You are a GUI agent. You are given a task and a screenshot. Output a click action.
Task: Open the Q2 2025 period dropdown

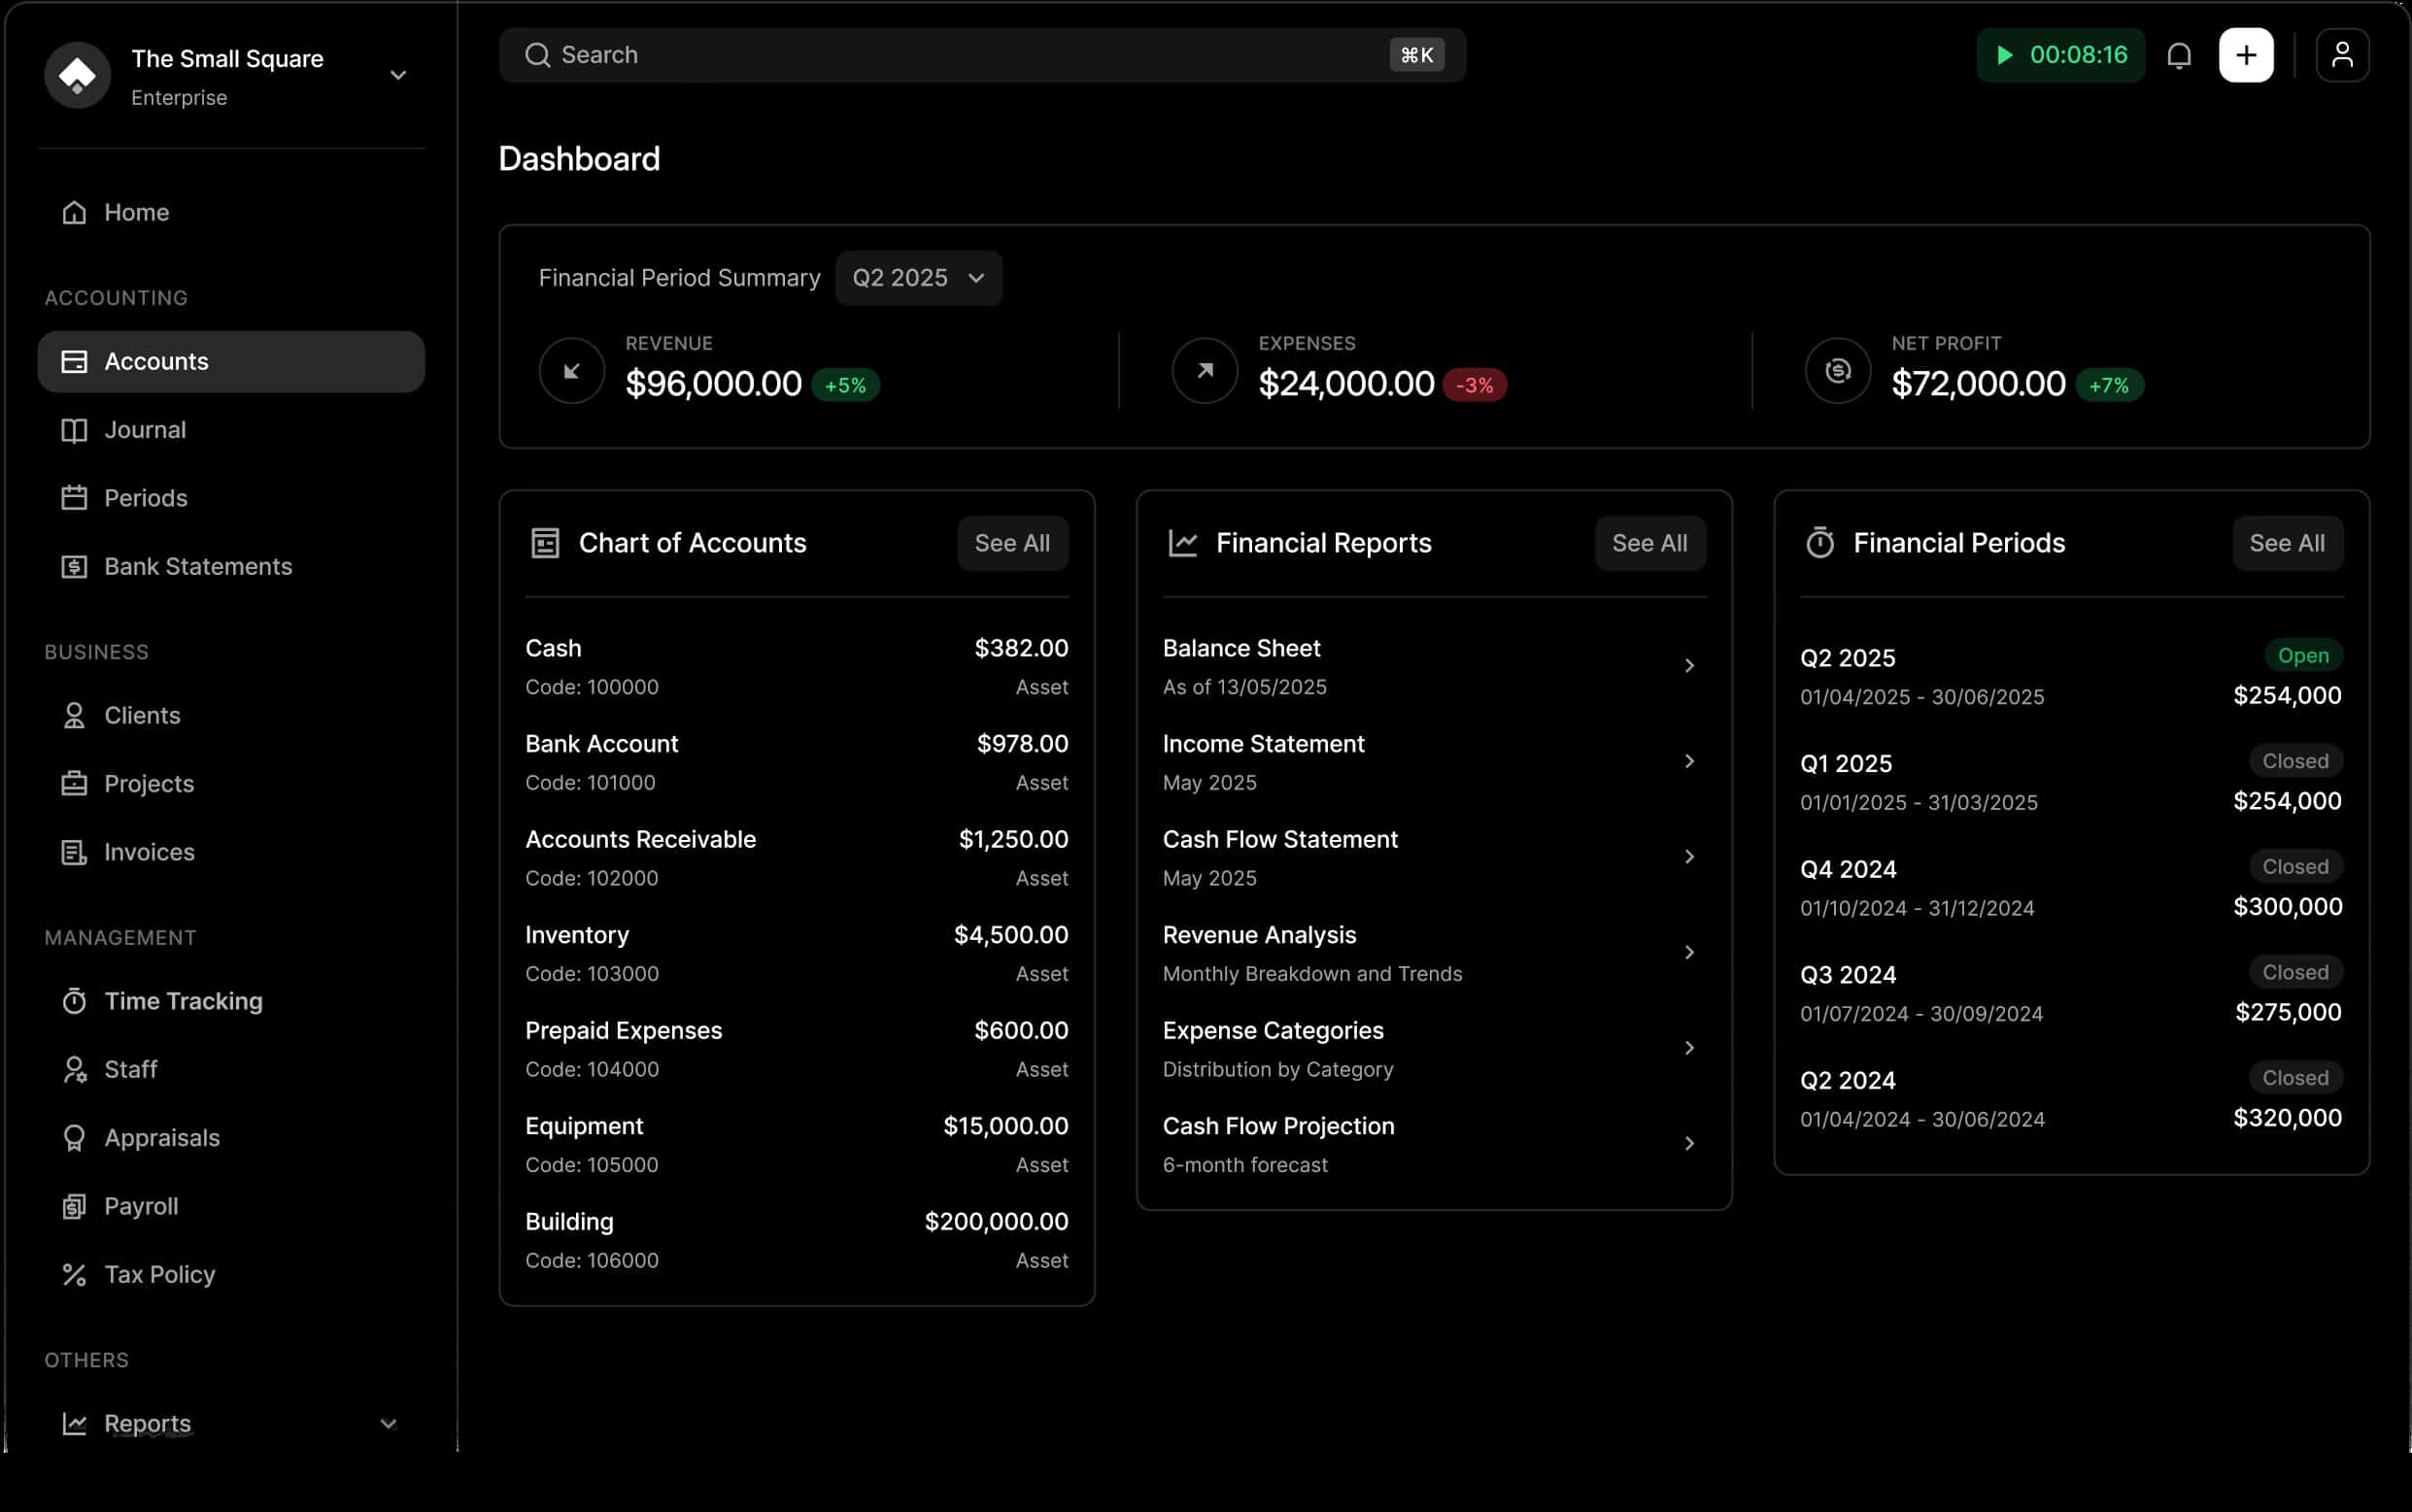[x=918, y=278]
